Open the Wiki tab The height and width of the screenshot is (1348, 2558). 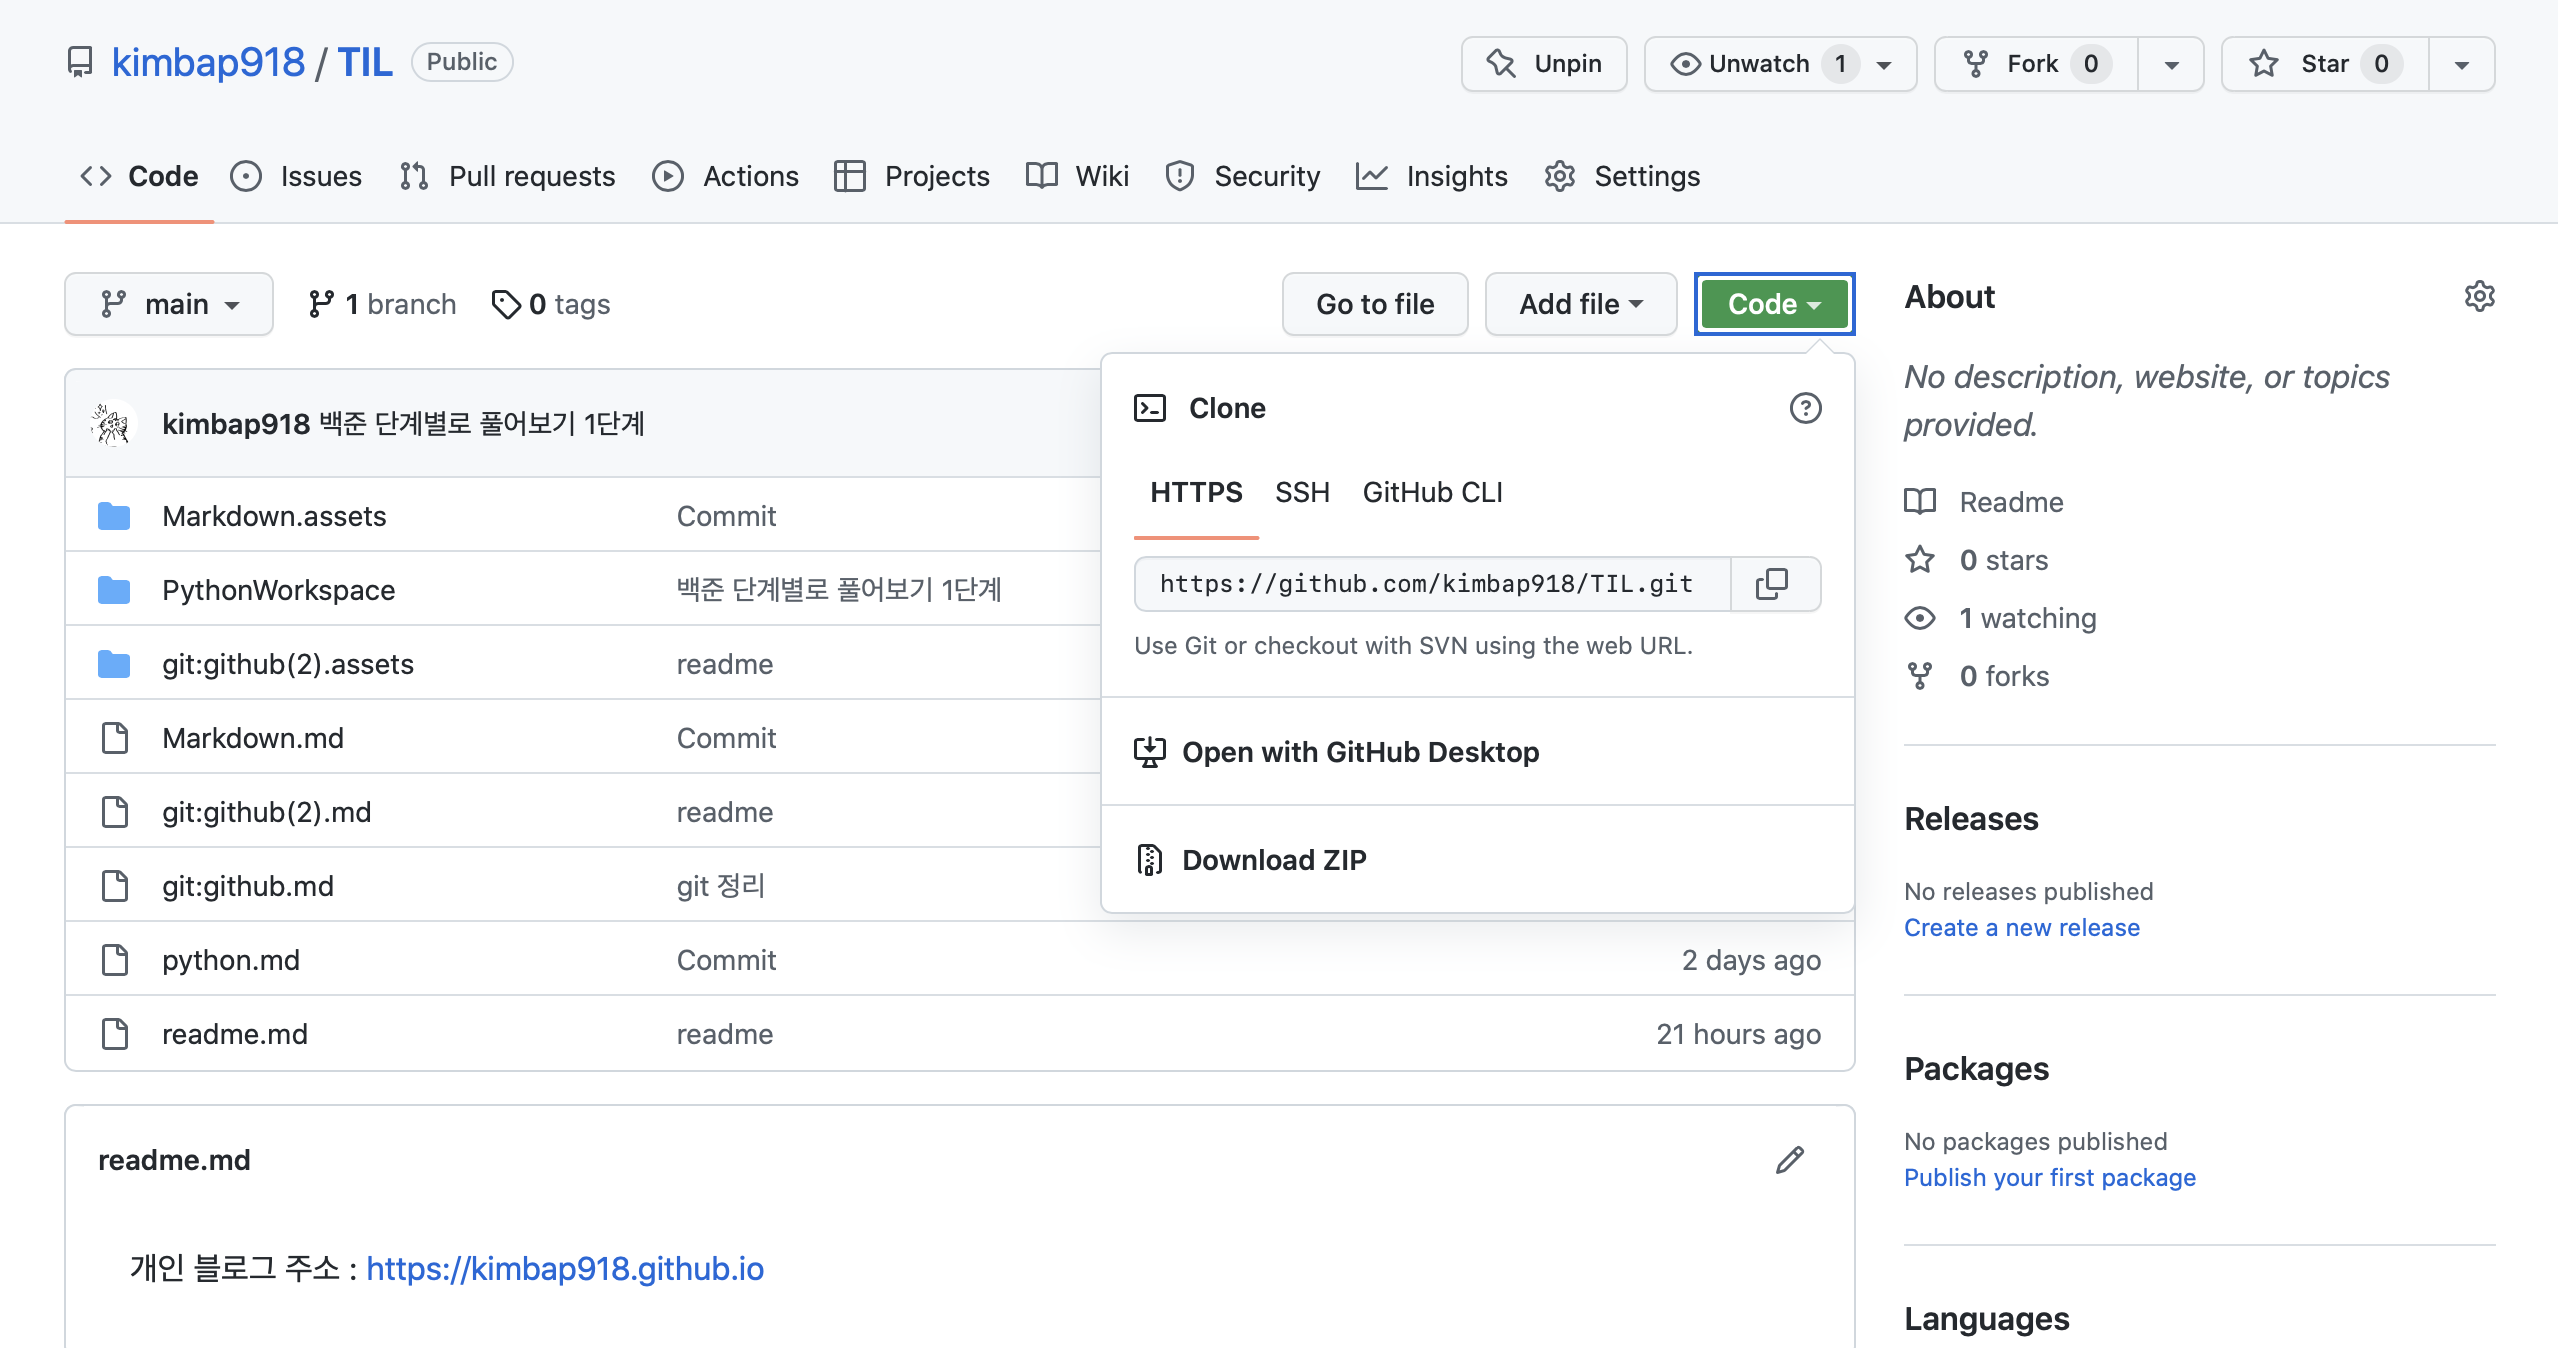point(1078,176)
